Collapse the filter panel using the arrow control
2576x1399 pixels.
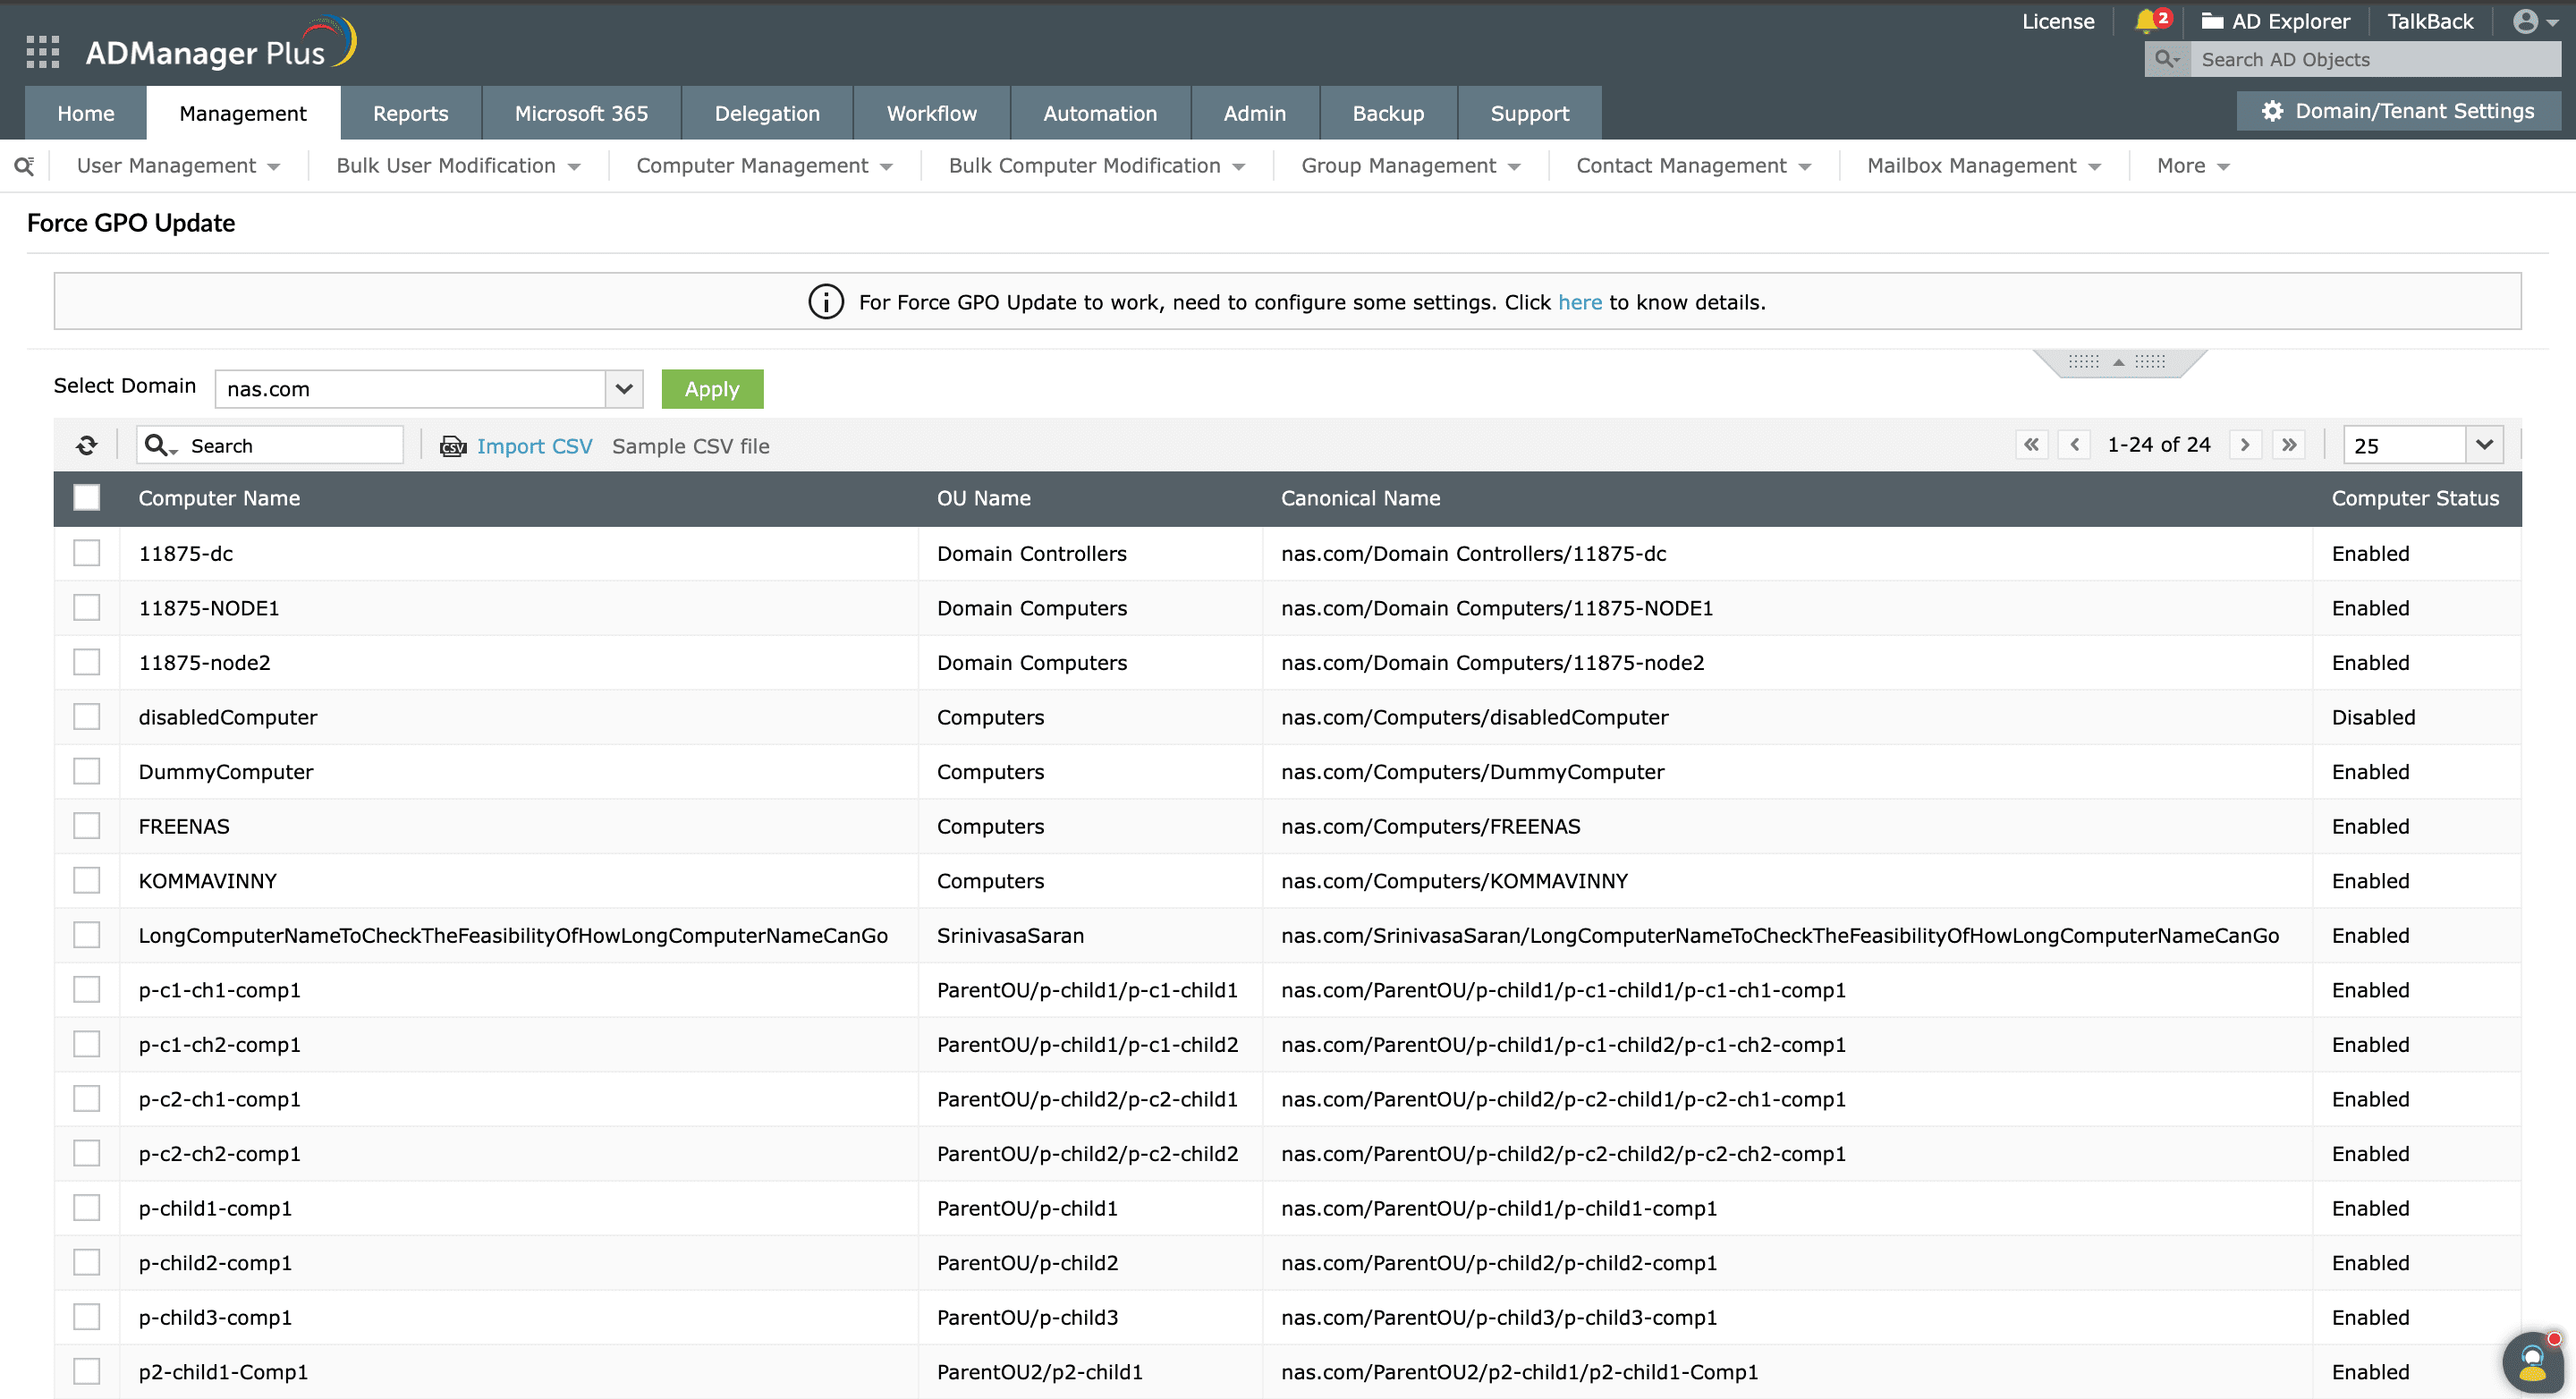[x=2118, y=362]
